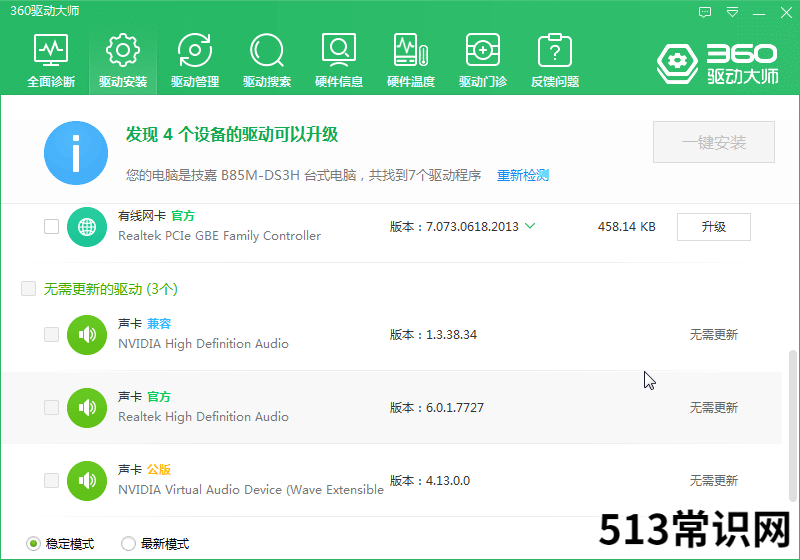Click 无需更新 for NVIDIA Virtual Audio Device
Viewport: 800px width, 560px height.
[714, 480]
